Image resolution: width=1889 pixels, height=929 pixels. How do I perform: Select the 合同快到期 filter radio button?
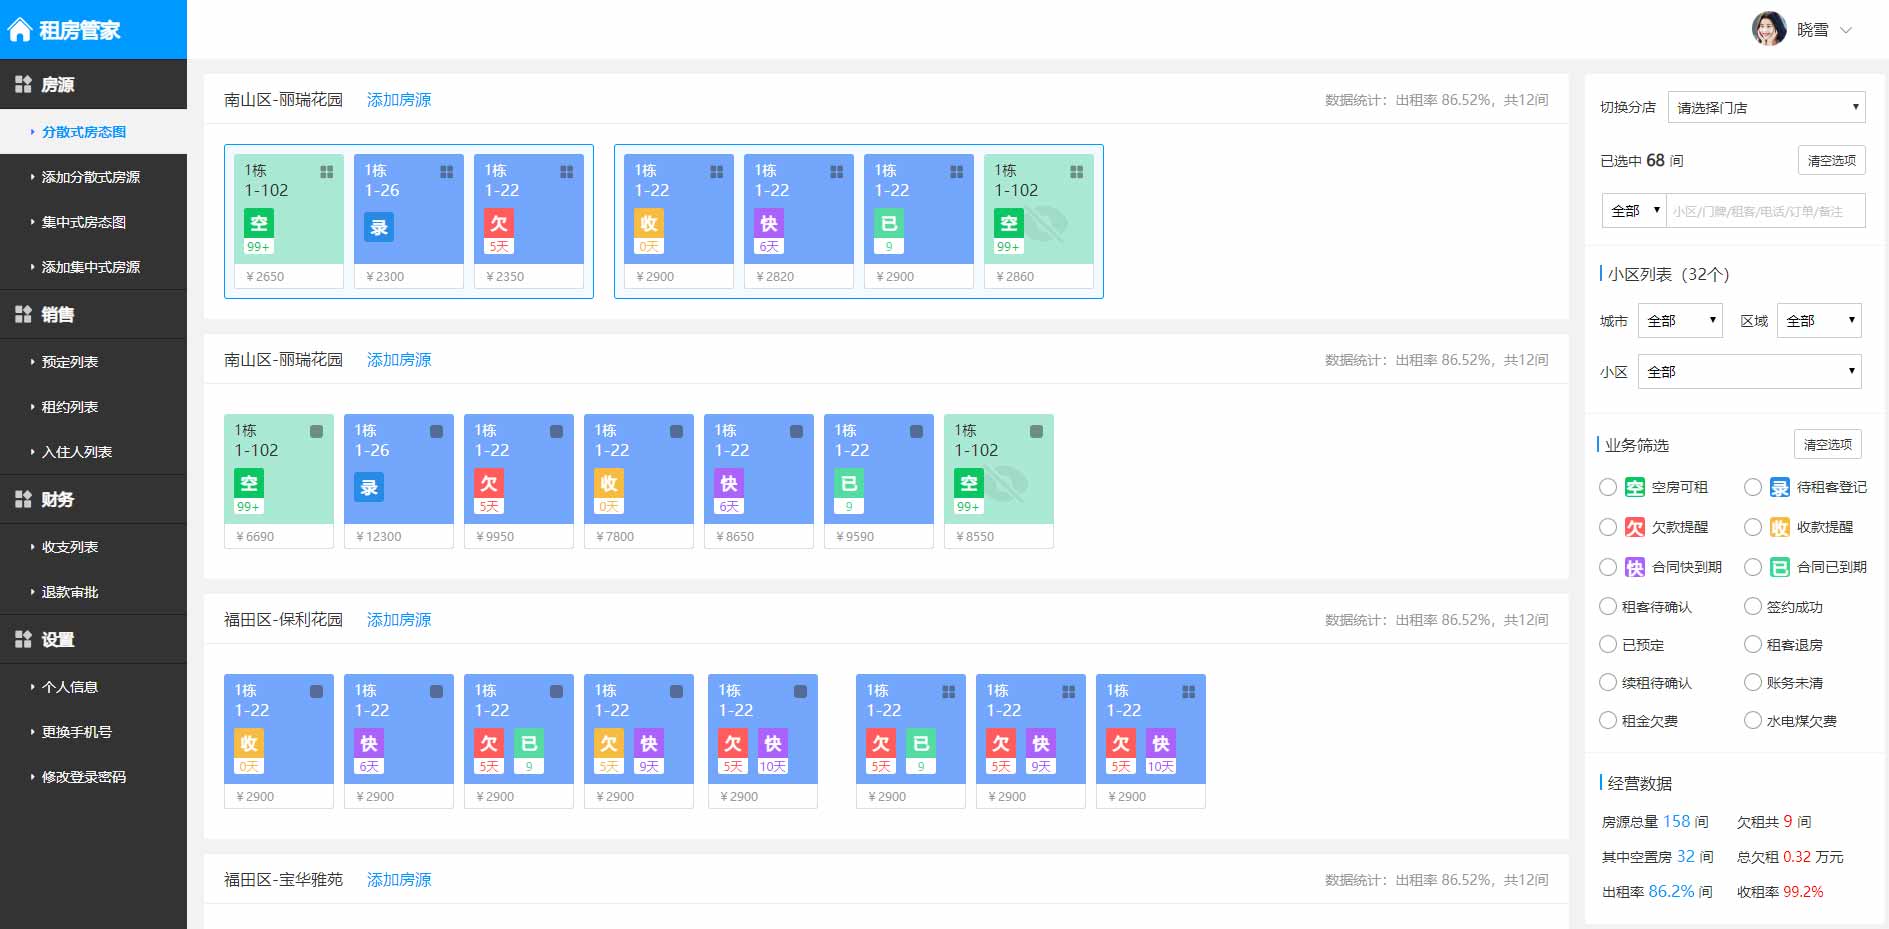[1608, 567]
